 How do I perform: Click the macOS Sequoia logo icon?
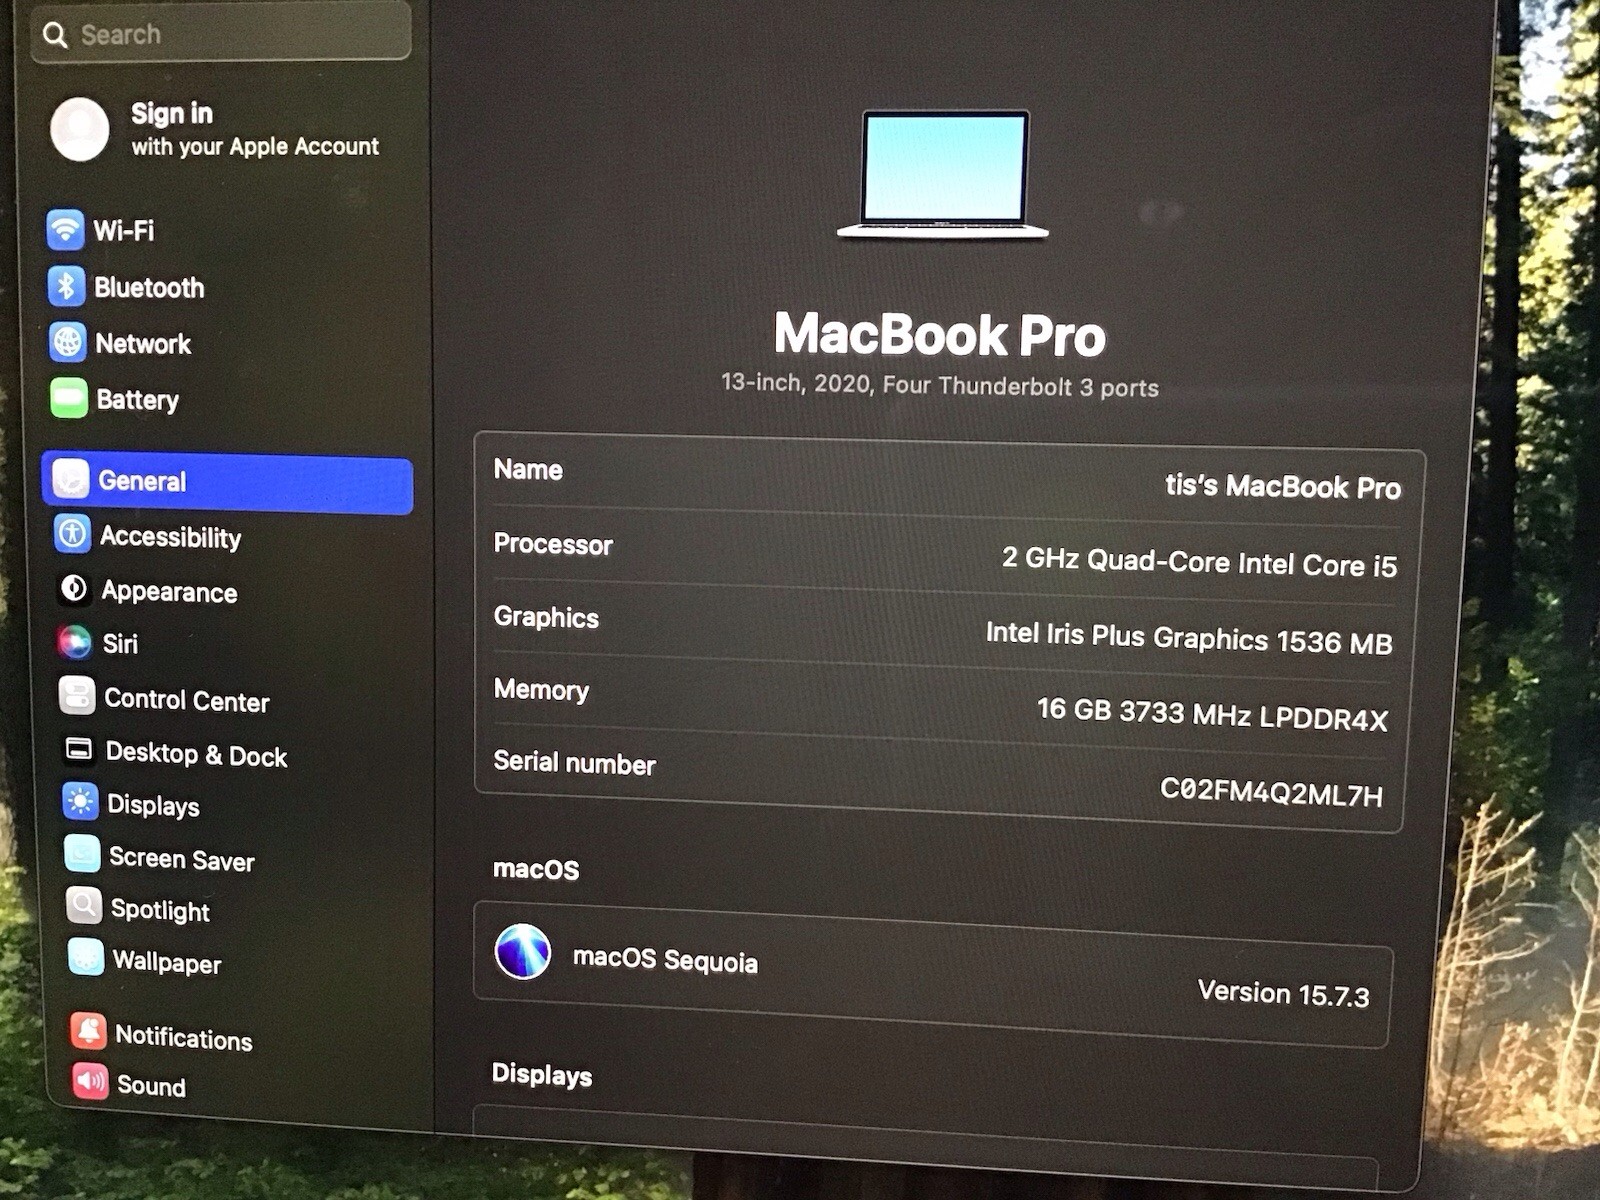(x=523, y=951)
